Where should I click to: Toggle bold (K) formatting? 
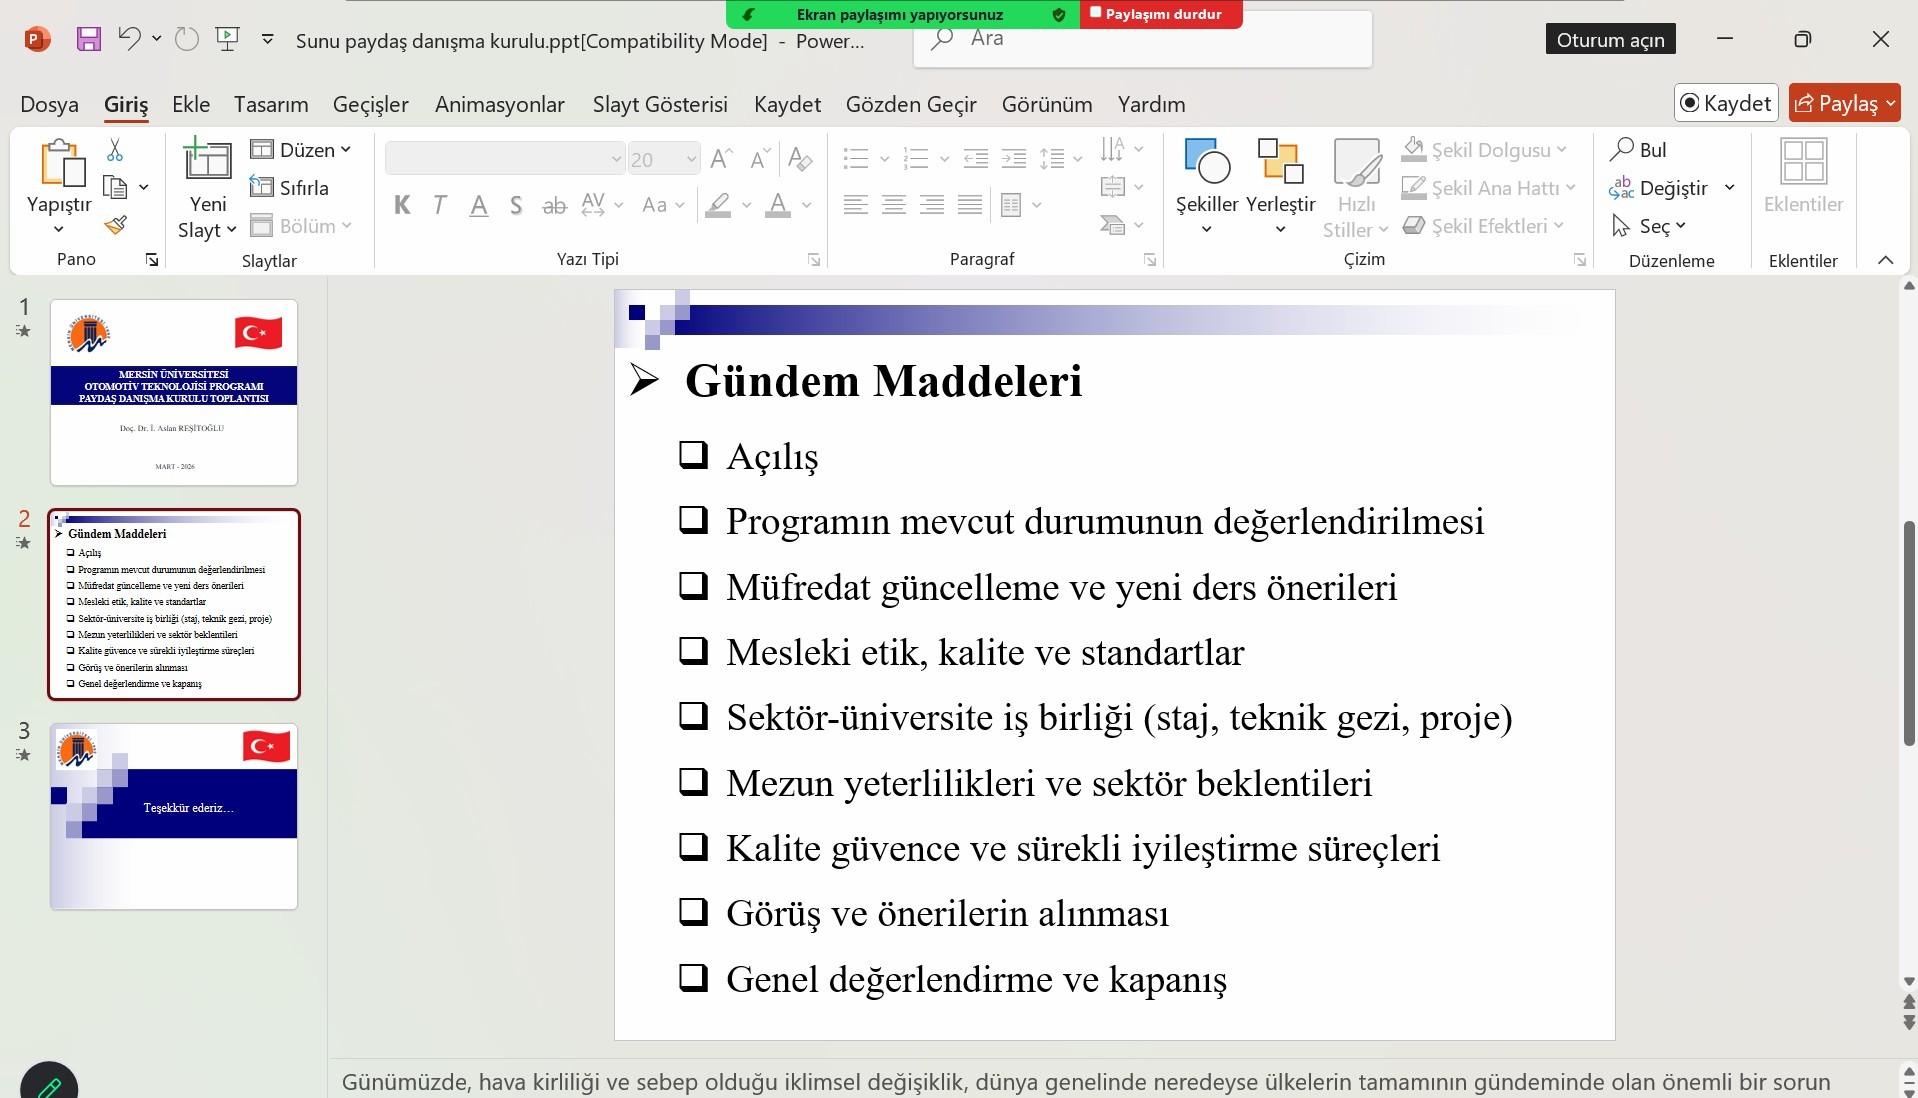coord(402,206)
